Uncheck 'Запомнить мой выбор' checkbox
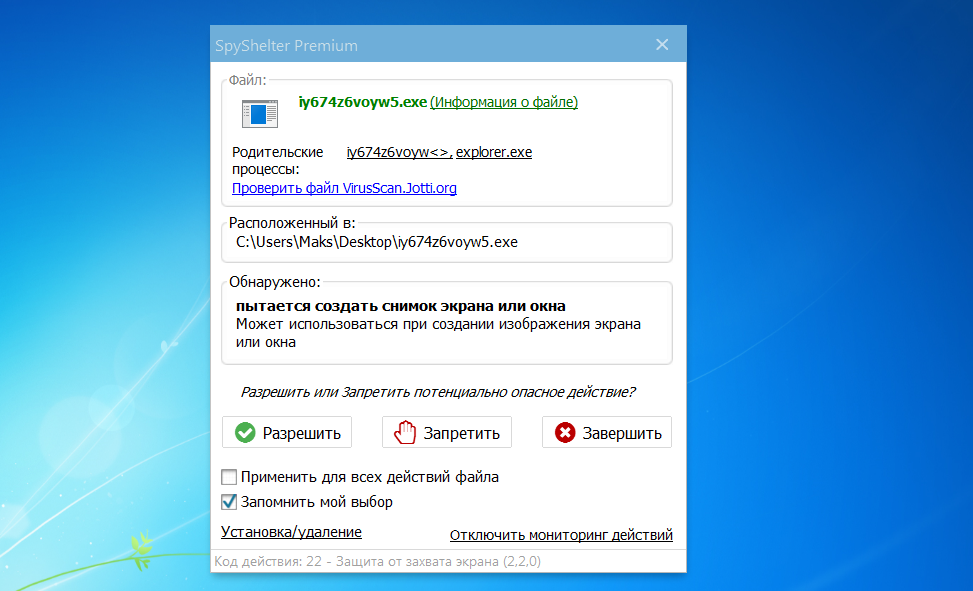The height and width of the screenshot is (591, 973). point(229,502)
